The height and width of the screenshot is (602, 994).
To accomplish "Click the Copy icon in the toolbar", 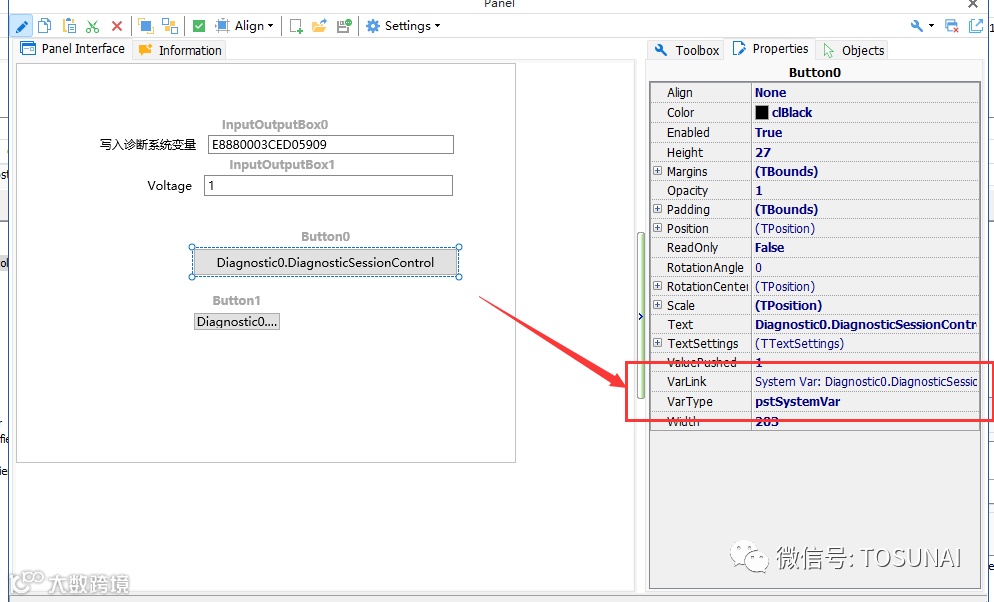I will point(44,26).
